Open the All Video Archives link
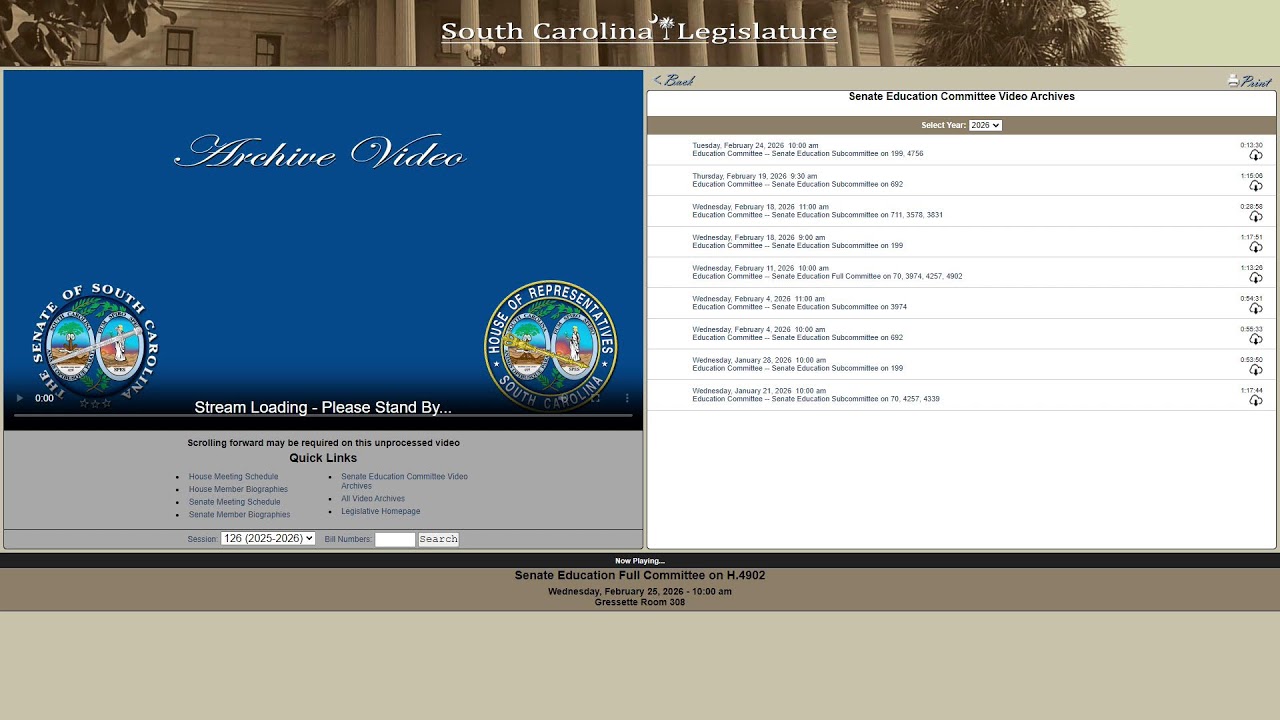This screenshot has height=720, width=1280. (373, 498)
